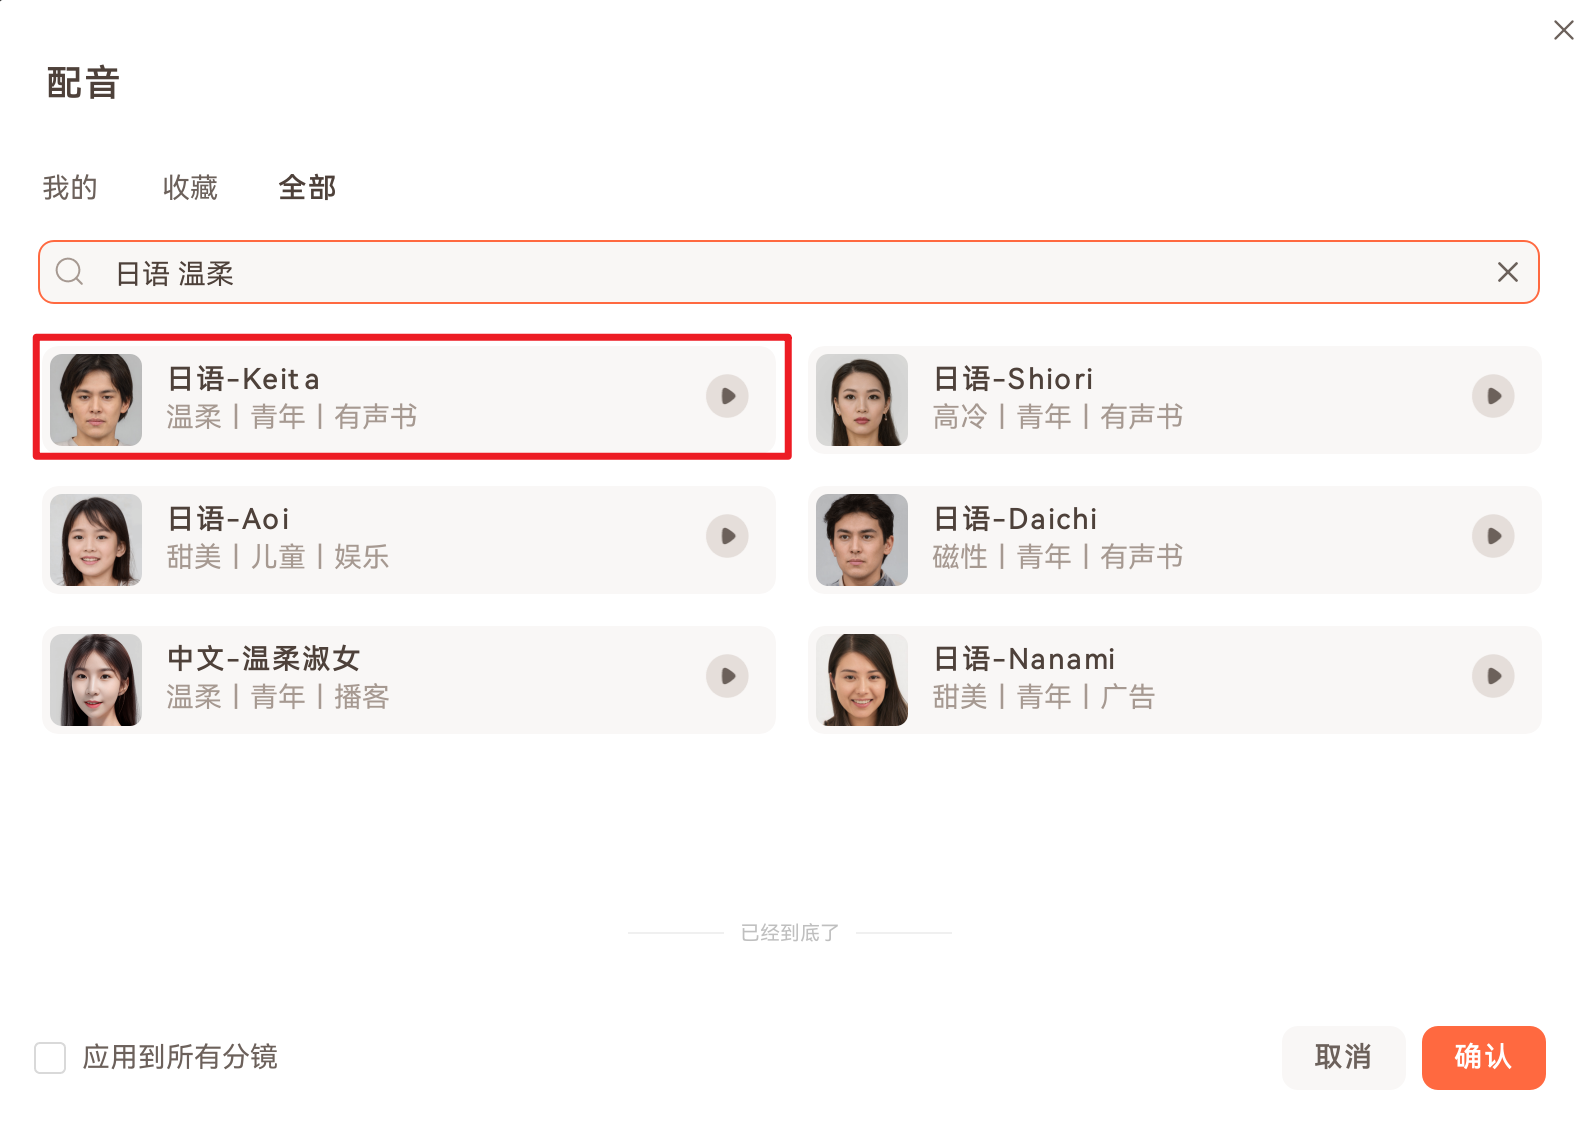Play preview of 日语-Keita voice
1583x1132 pixels.
[x=727, y=396]
